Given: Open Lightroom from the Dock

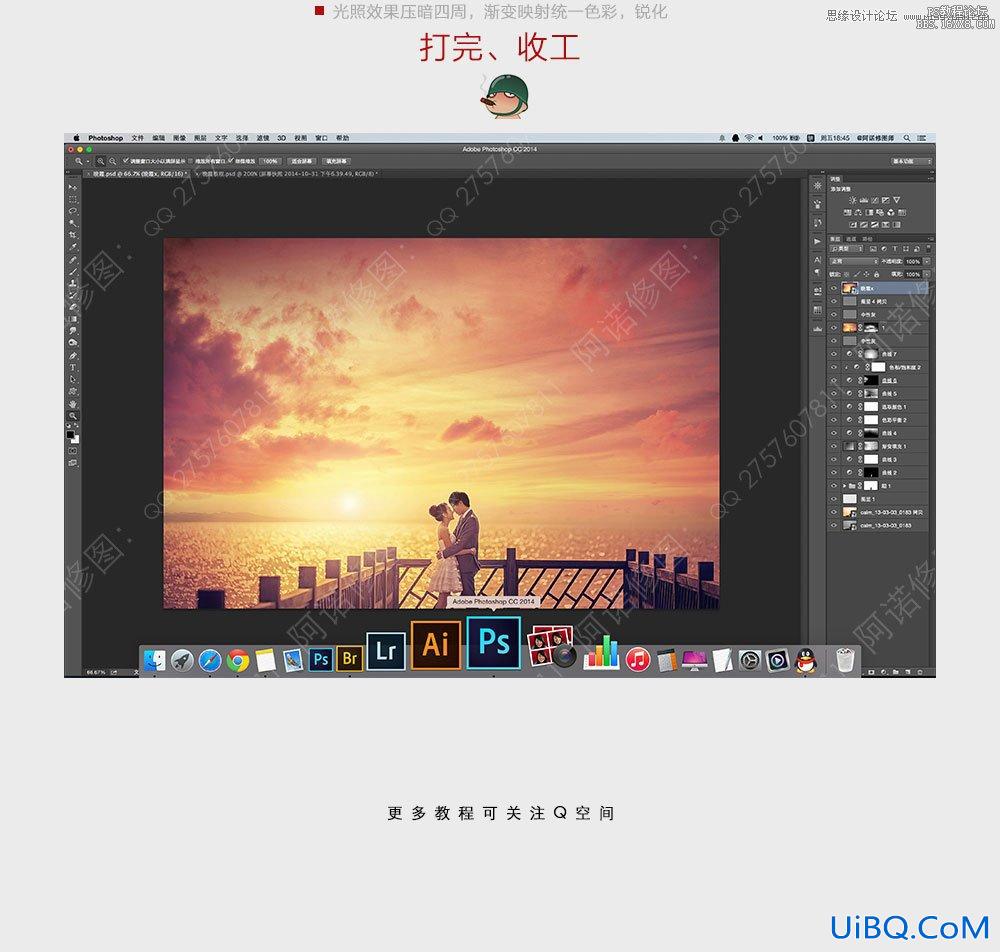Looking at the screenshot, I should click(x=386, y=650).
